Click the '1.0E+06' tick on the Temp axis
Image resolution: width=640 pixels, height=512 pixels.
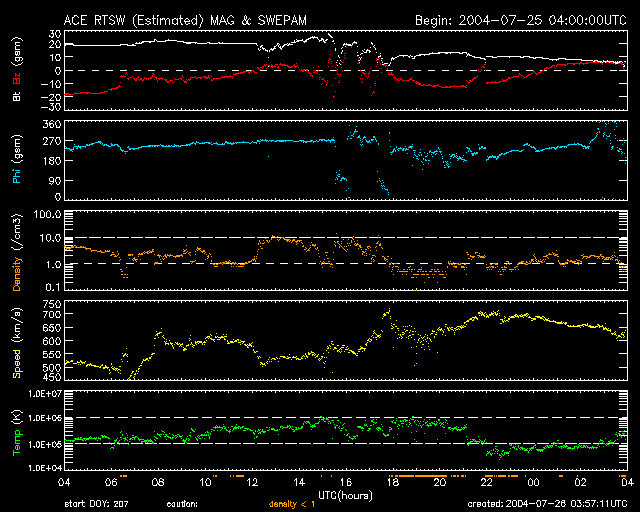[45, 418]
